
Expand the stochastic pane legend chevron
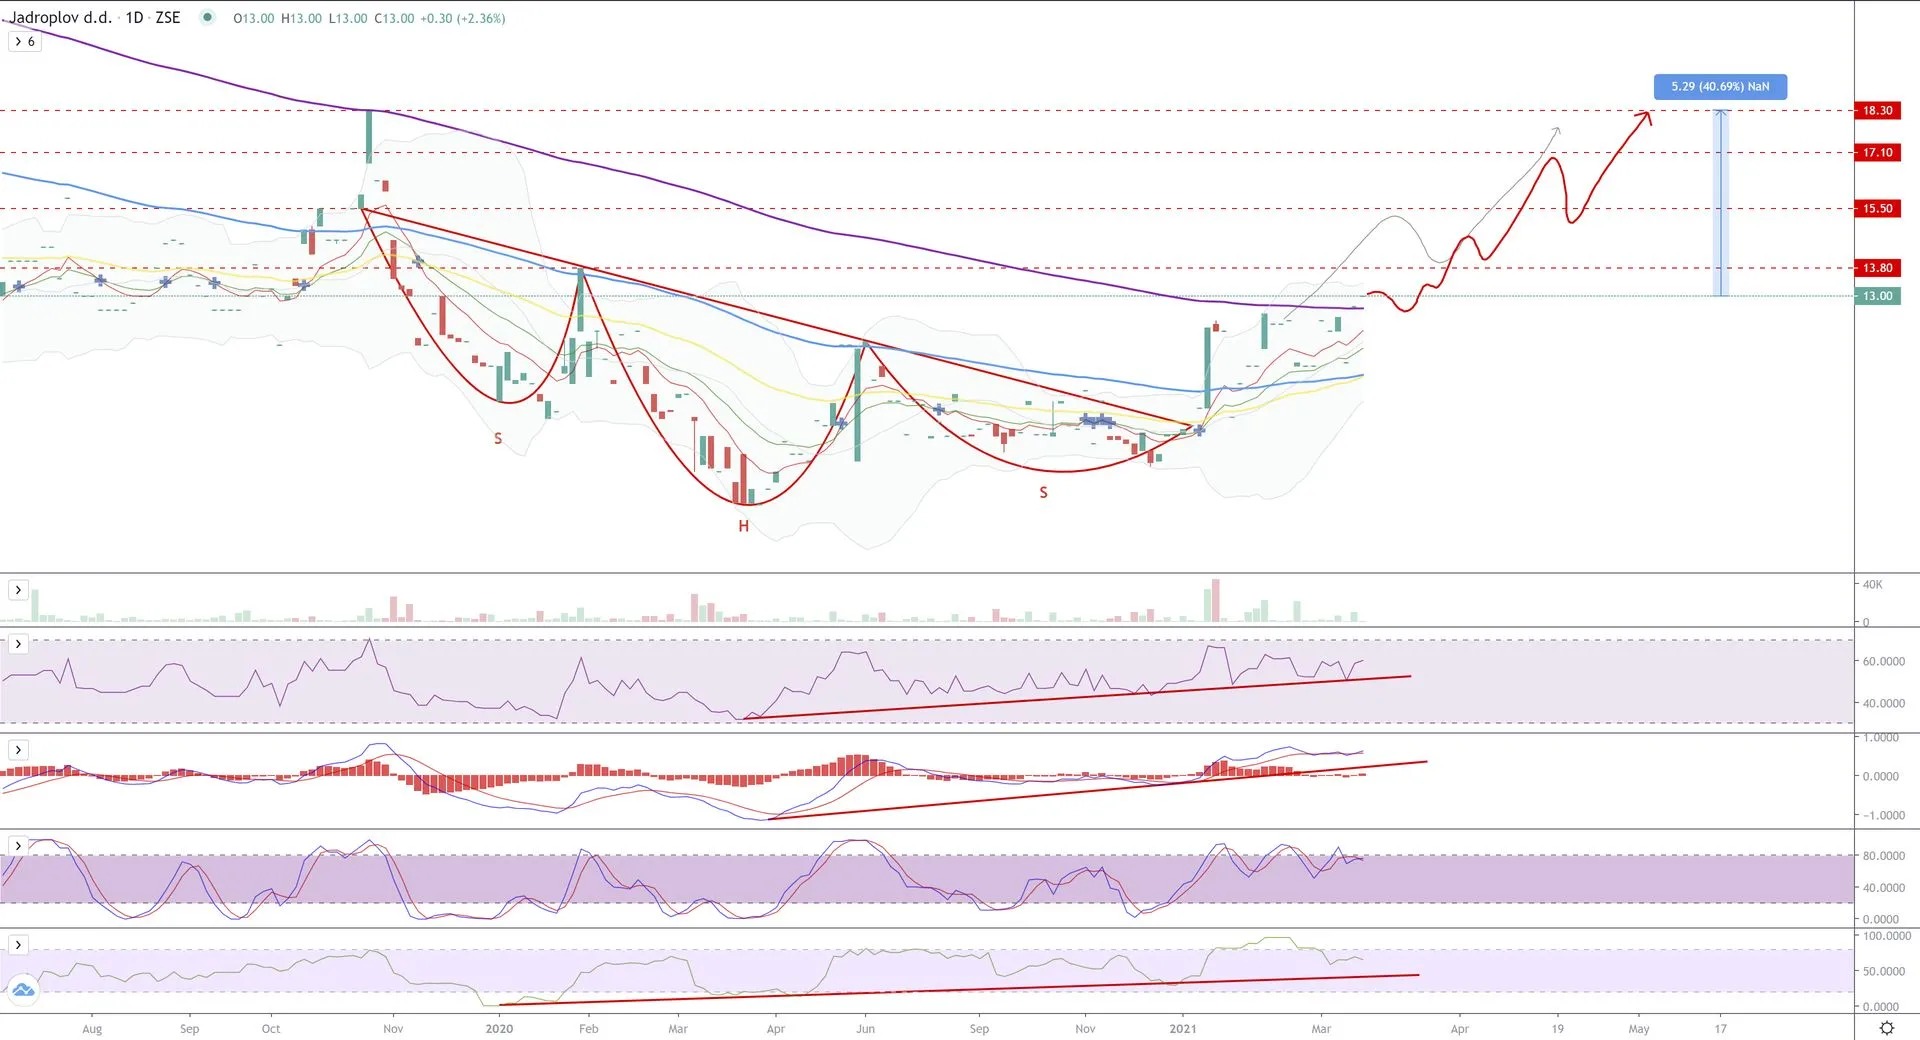point(18,846)
